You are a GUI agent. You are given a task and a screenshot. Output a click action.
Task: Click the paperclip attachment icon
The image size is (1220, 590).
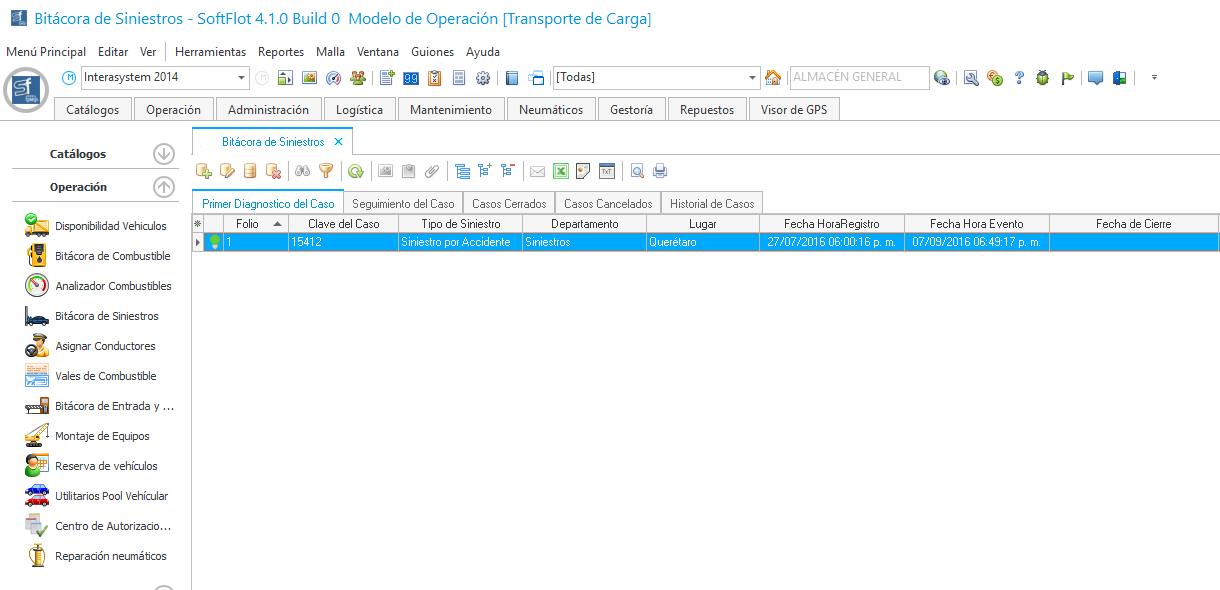tap(432, 171)
